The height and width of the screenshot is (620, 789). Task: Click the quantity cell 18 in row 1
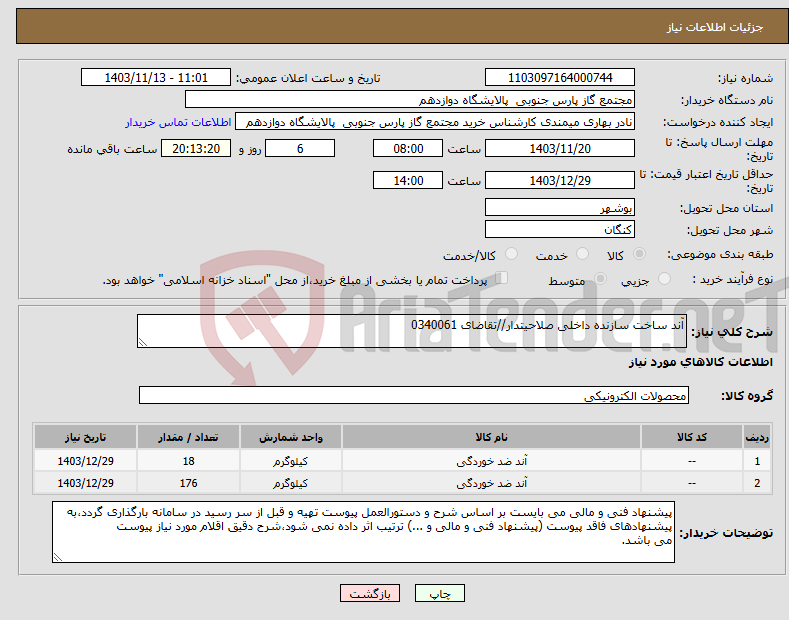coord(188,461)
